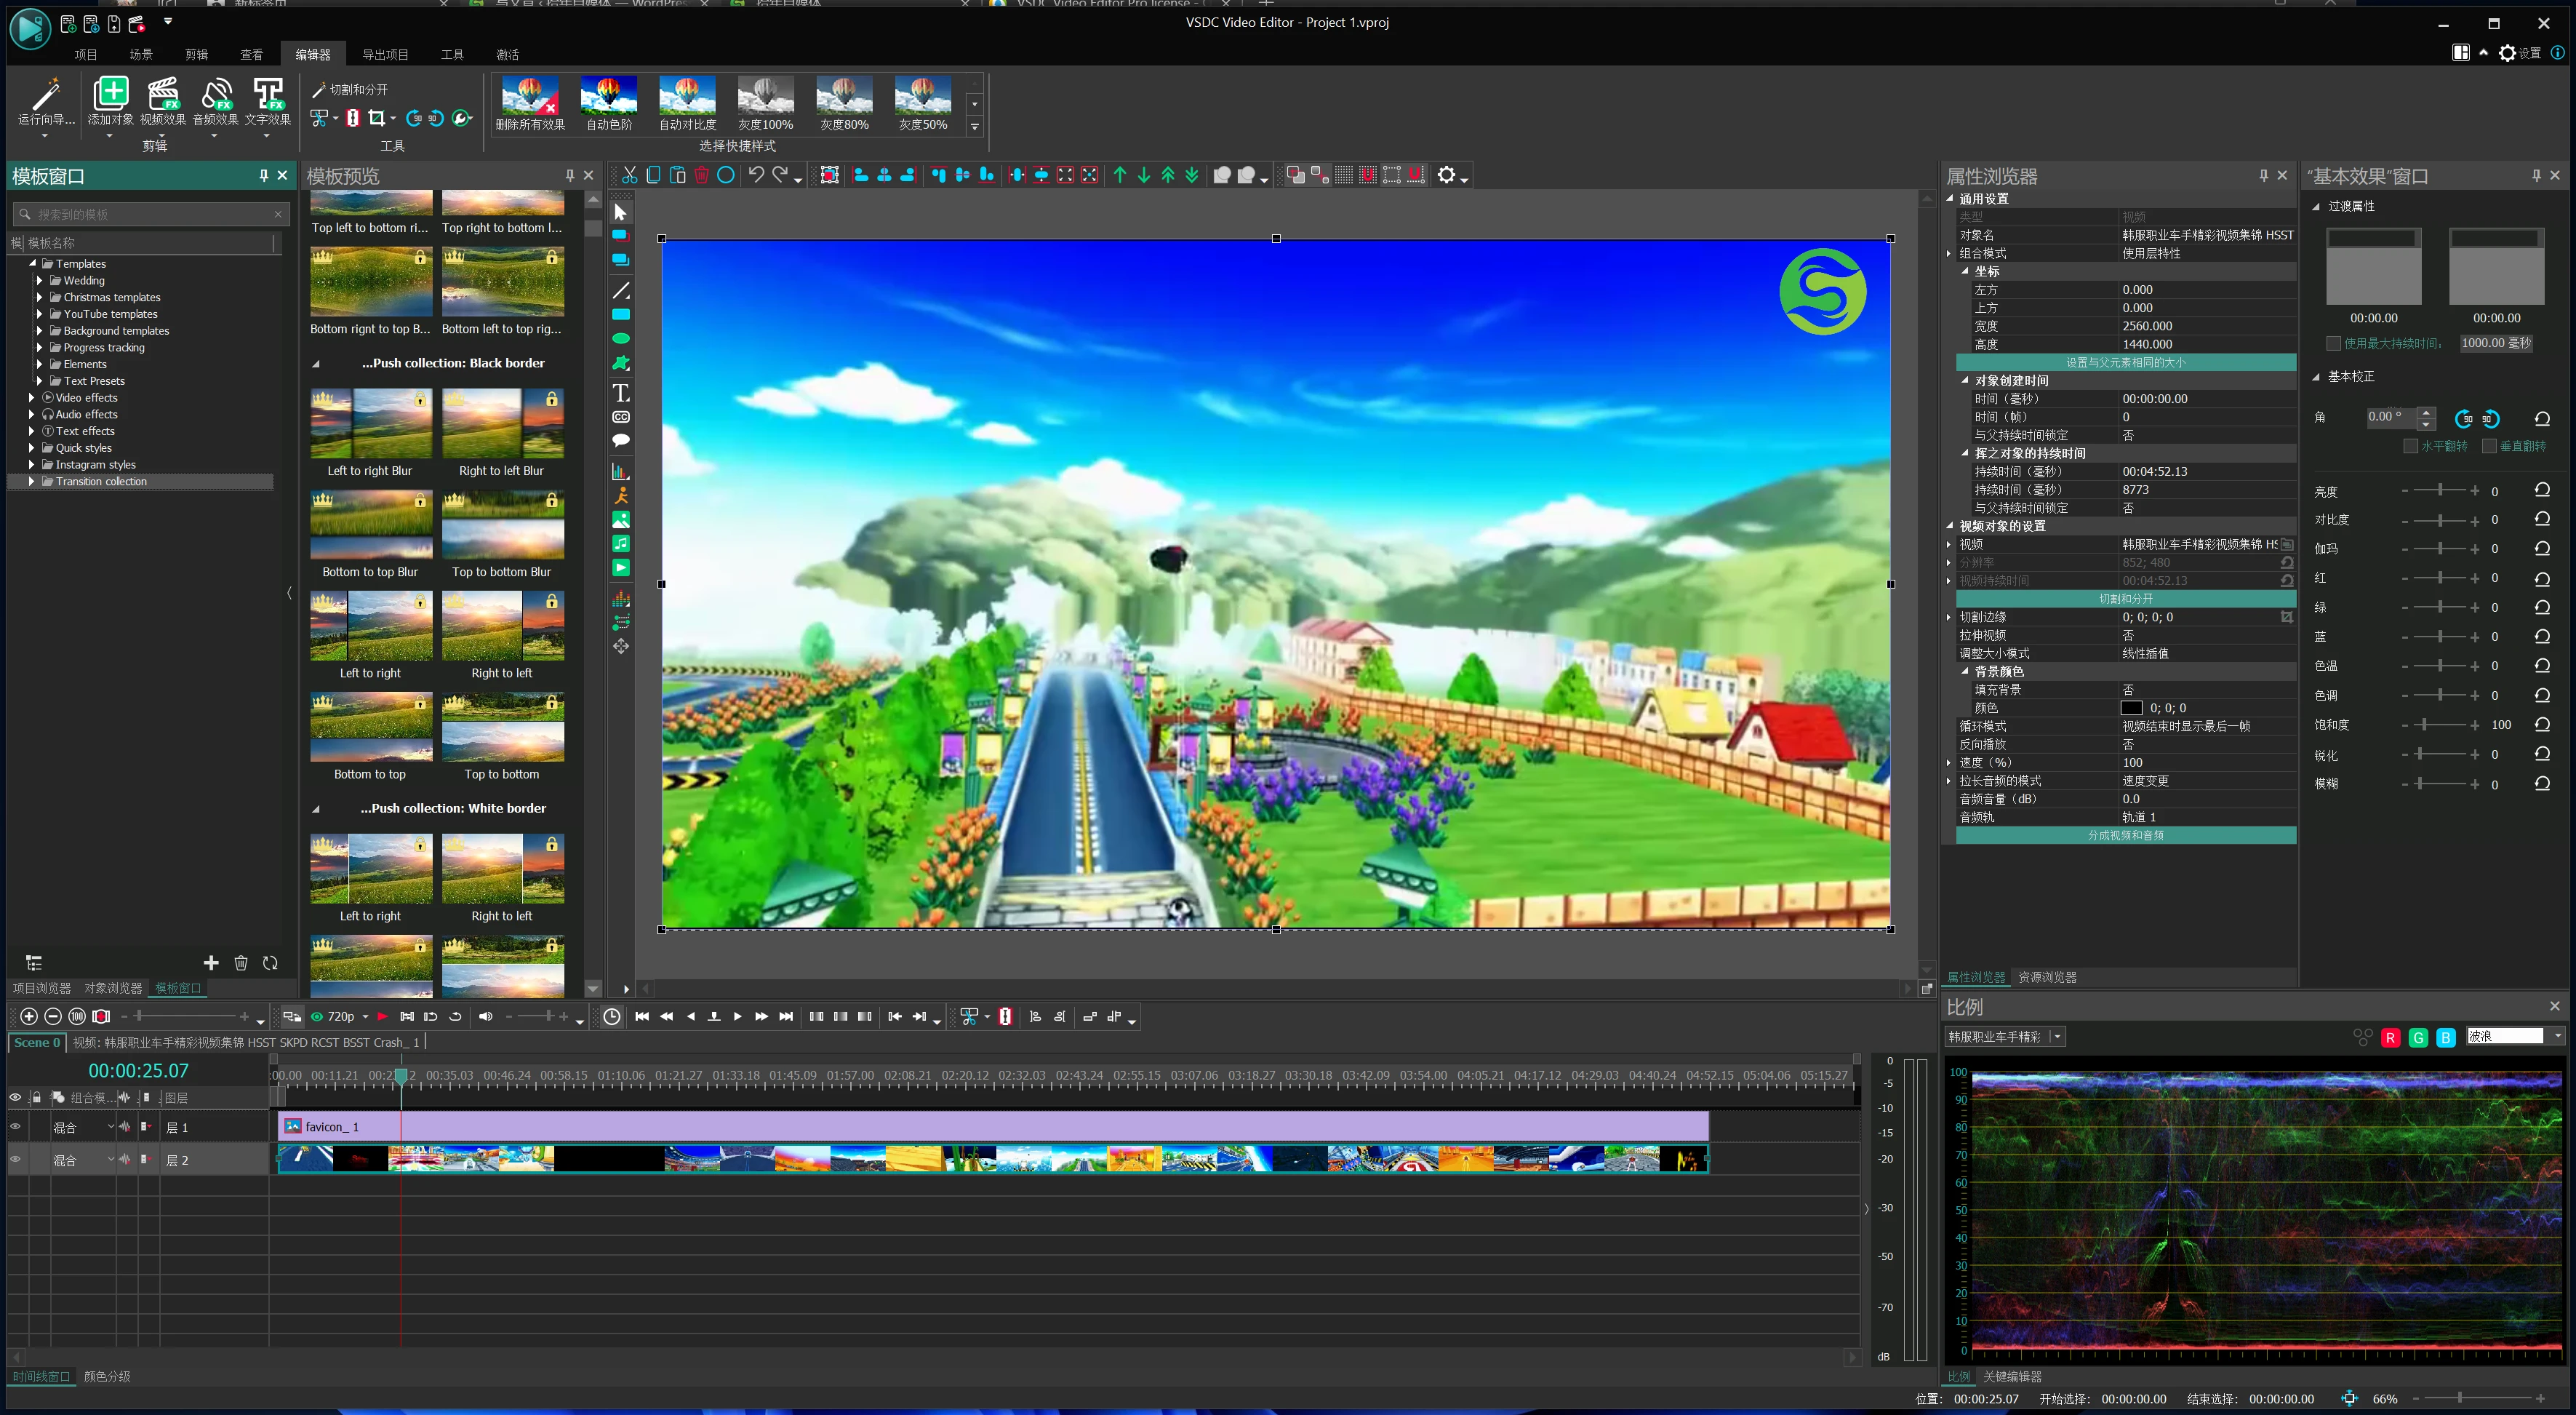Click the 分成视频和音频 button

2125,835
